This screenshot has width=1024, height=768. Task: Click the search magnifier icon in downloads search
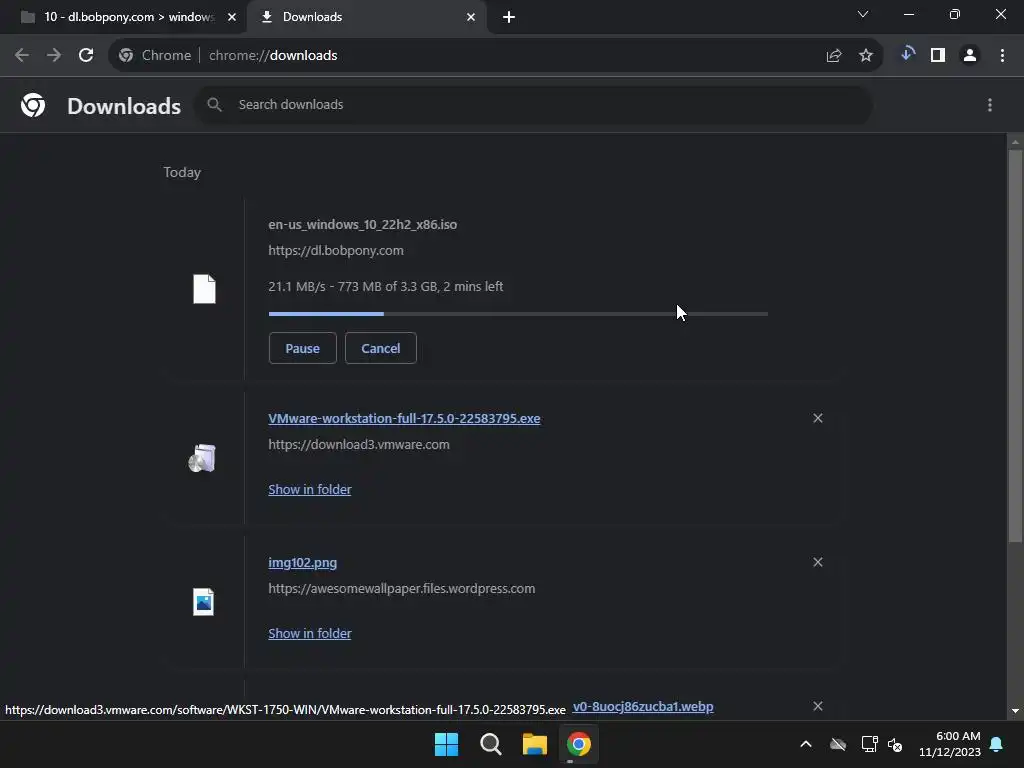point(214,104)
